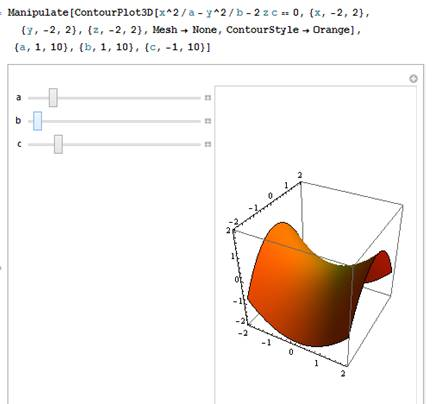Expand extra controls for slider c
This screenshot has height=404, width=433.
208,144
